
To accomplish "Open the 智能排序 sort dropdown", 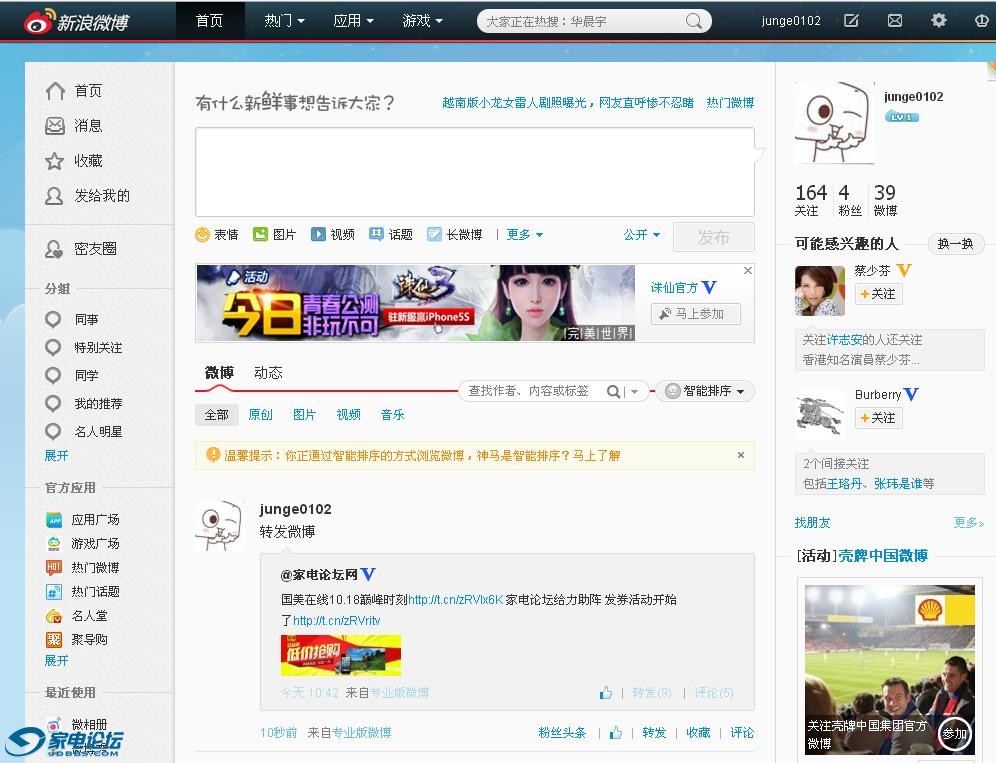I will 705,391.
